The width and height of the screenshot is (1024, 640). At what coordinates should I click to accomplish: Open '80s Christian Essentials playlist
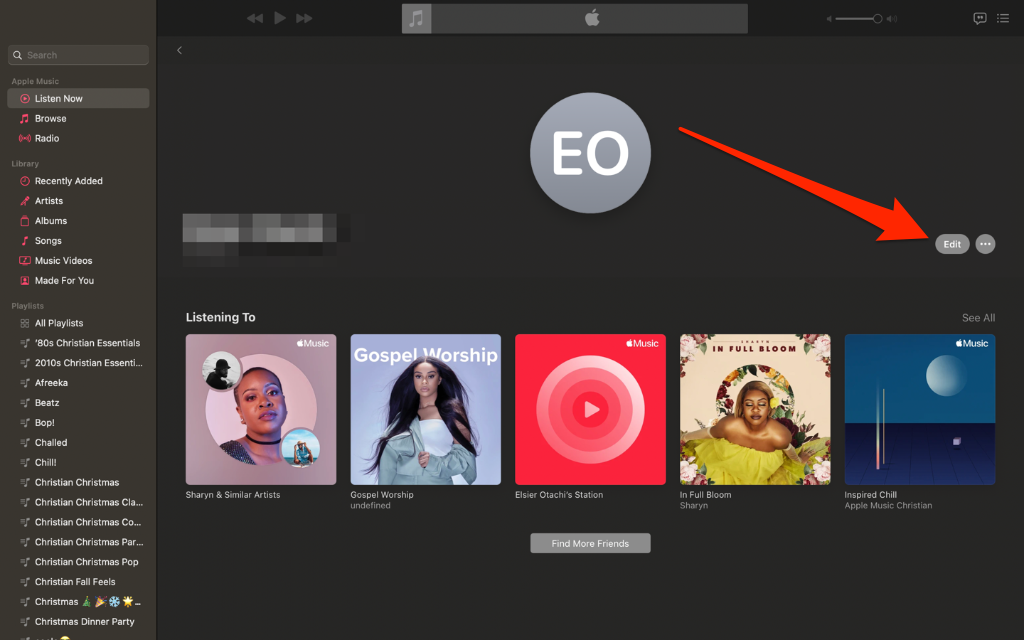pos(78,343)
